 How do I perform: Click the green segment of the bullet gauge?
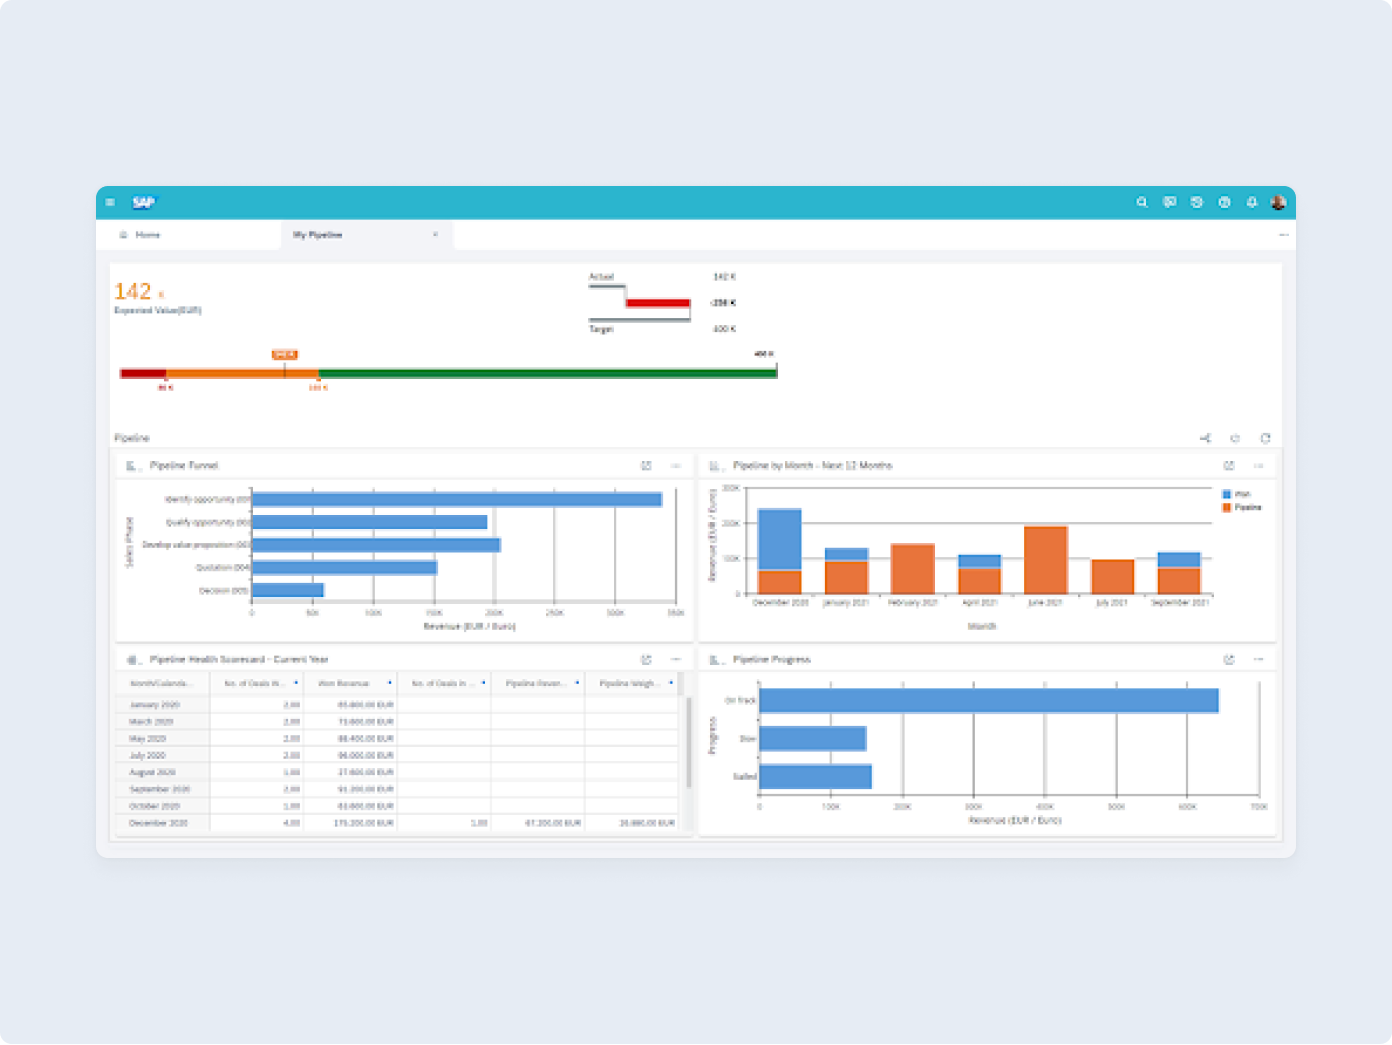point(548,373)
